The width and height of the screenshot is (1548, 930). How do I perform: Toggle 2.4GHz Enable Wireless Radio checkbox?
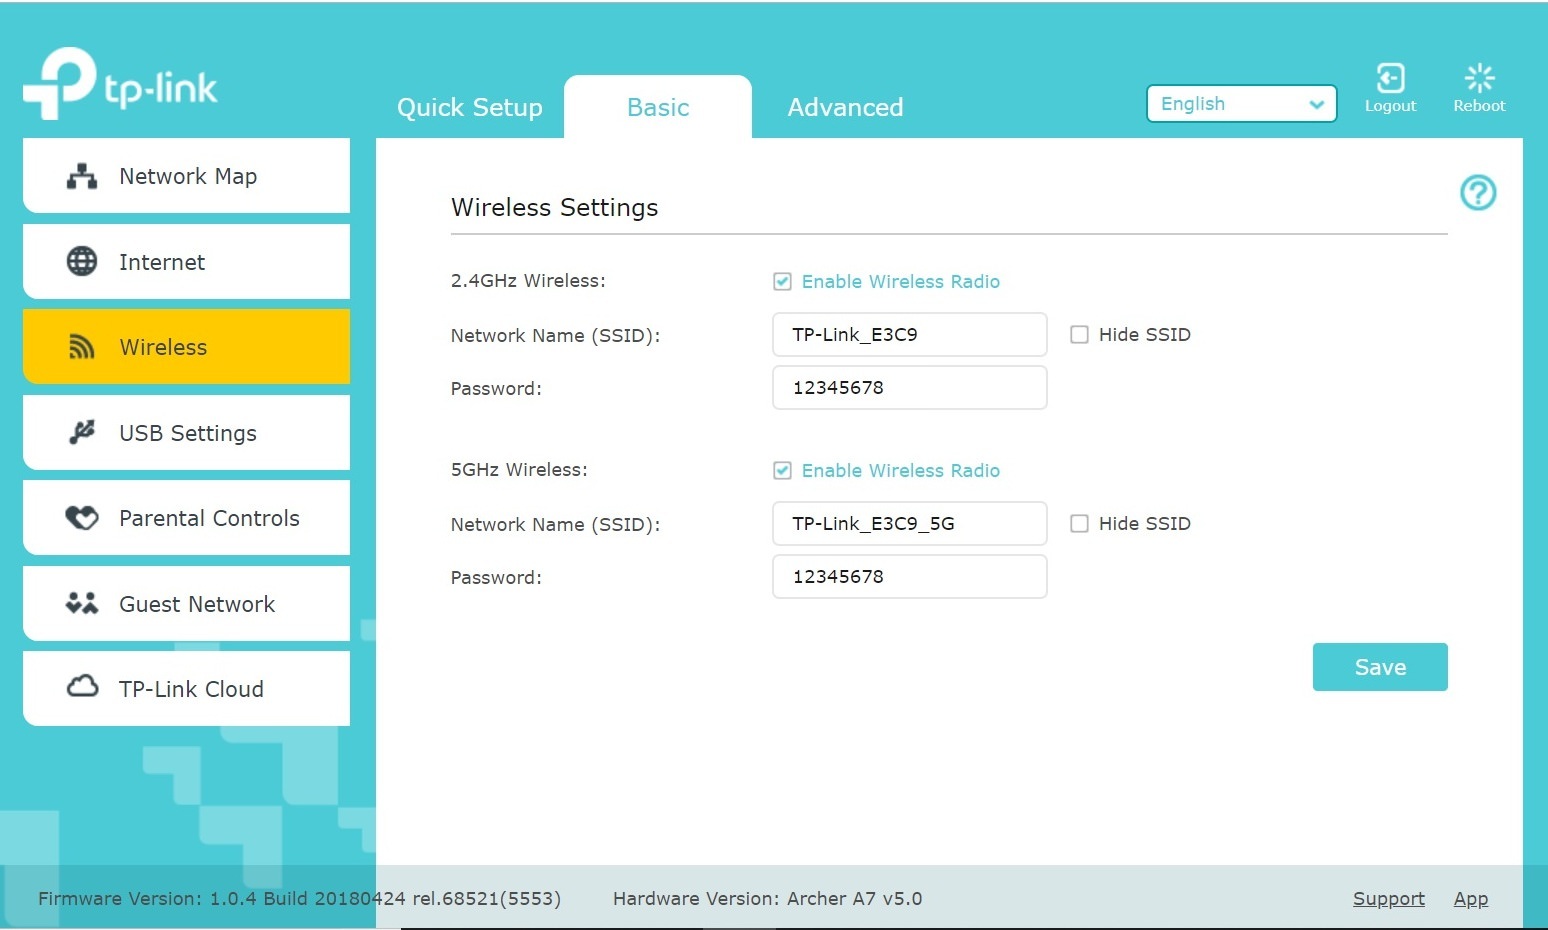pyautogui.click(x=782, y=282)
